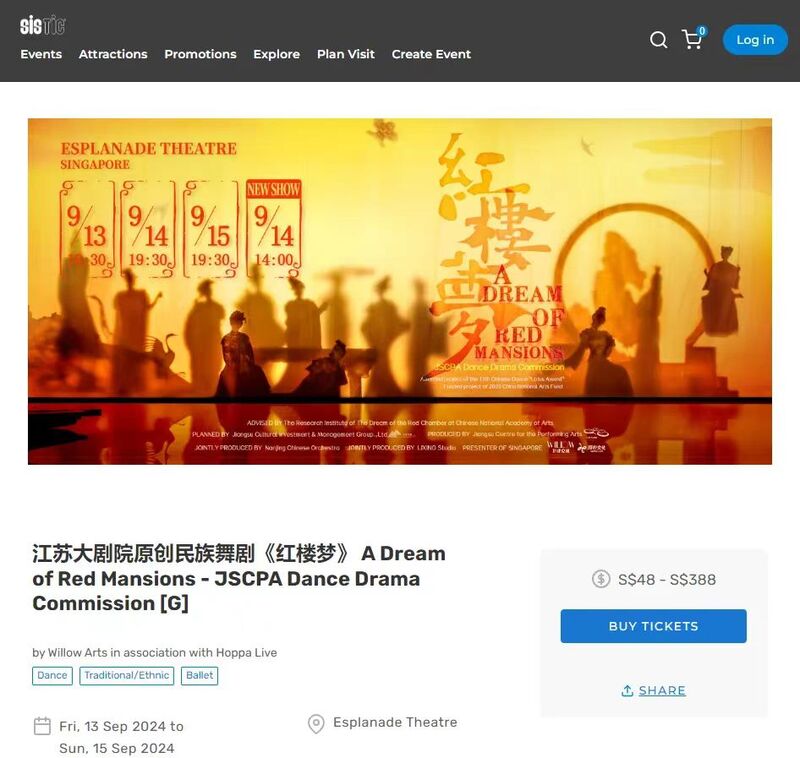Click the BUY TICKETS button
Screen dimensions: 800x758
653,626
